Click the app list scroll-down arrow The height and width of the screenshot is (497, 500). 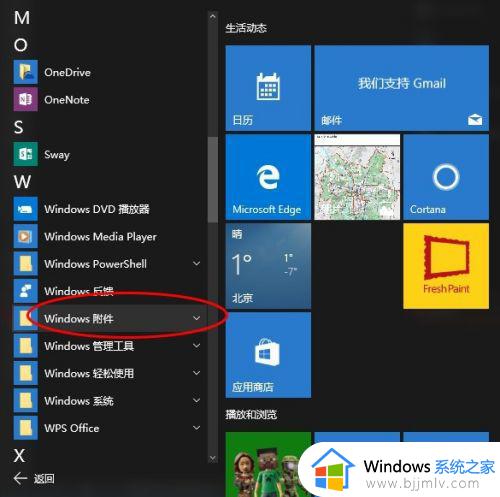point(213,458)
